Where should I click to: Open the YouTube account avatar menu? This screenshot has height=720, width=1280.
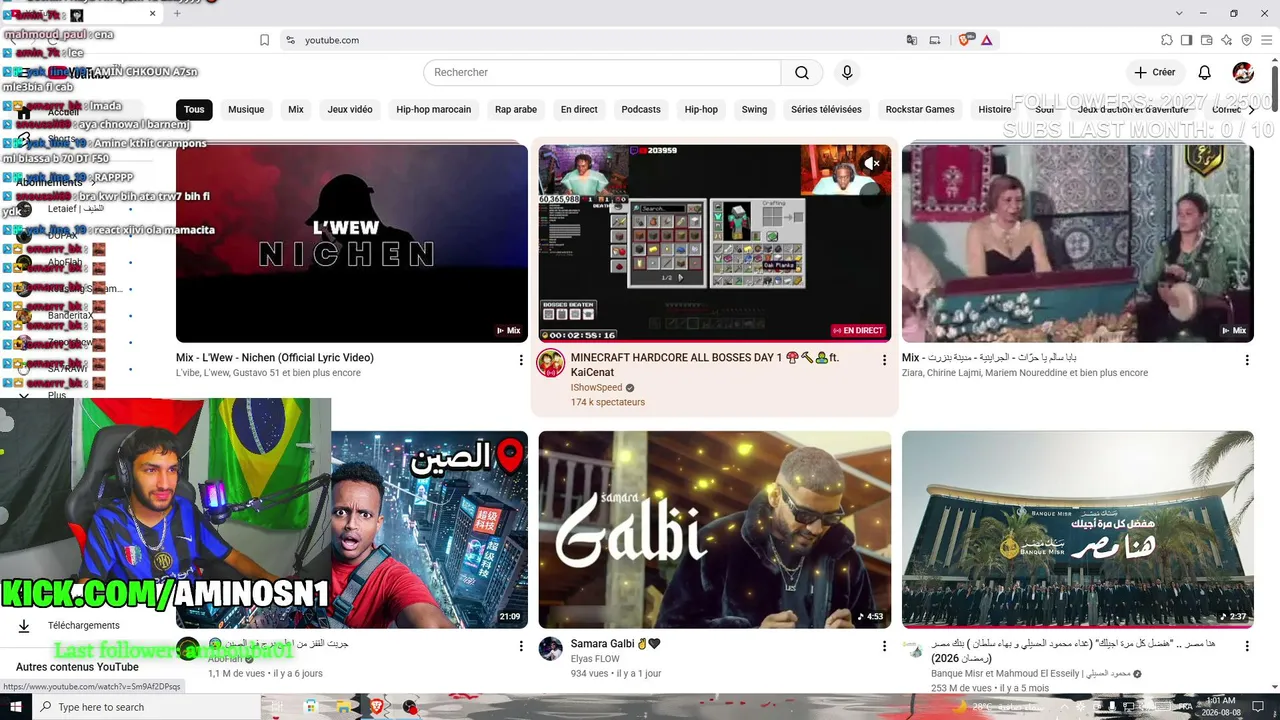(1243, 72)
